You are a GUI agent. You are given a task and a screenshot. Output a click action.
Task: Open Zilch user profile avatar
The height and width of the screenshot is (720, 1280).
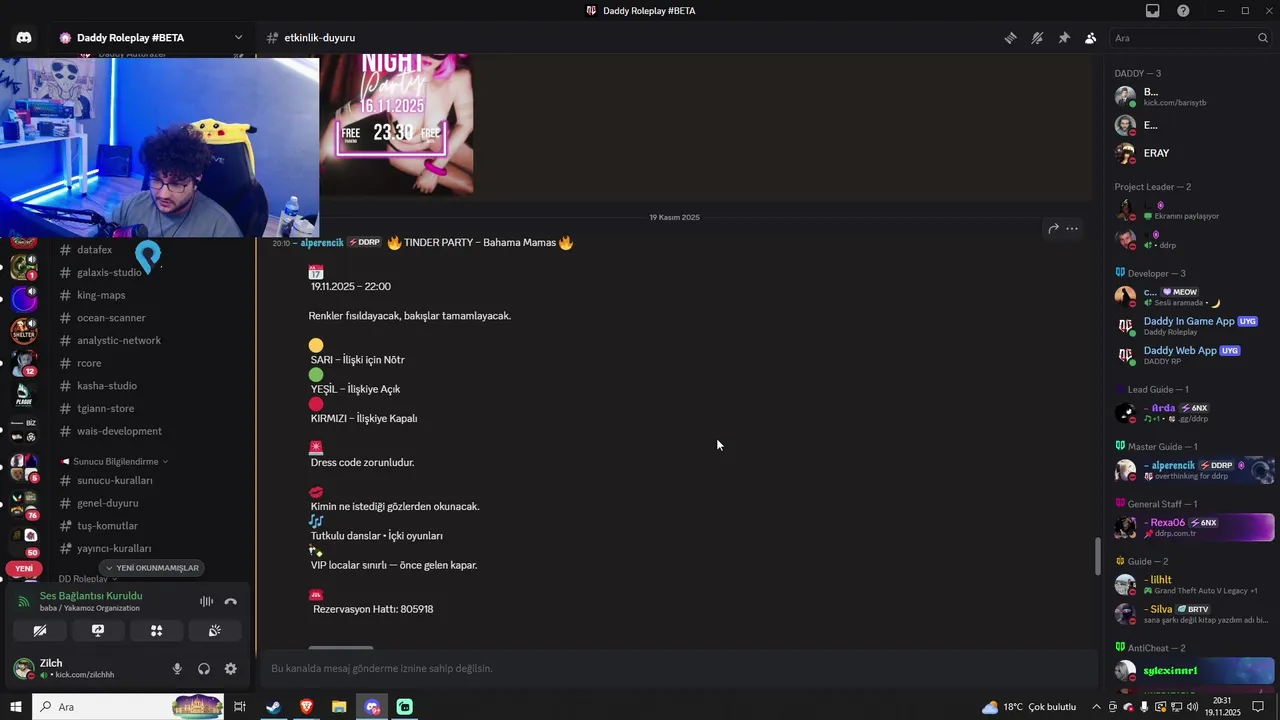[x=24, y=668]
